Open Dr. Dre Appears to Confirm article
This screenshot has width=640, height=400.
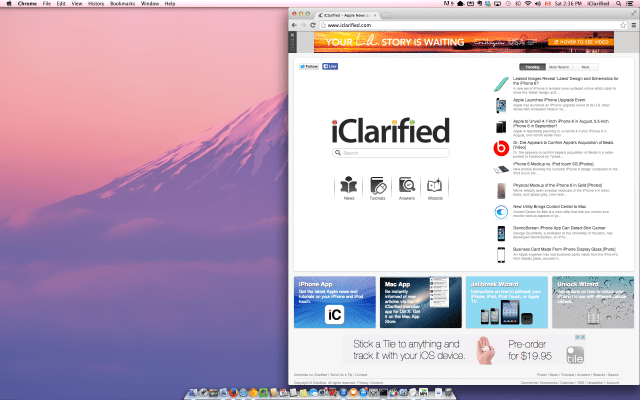563,144
